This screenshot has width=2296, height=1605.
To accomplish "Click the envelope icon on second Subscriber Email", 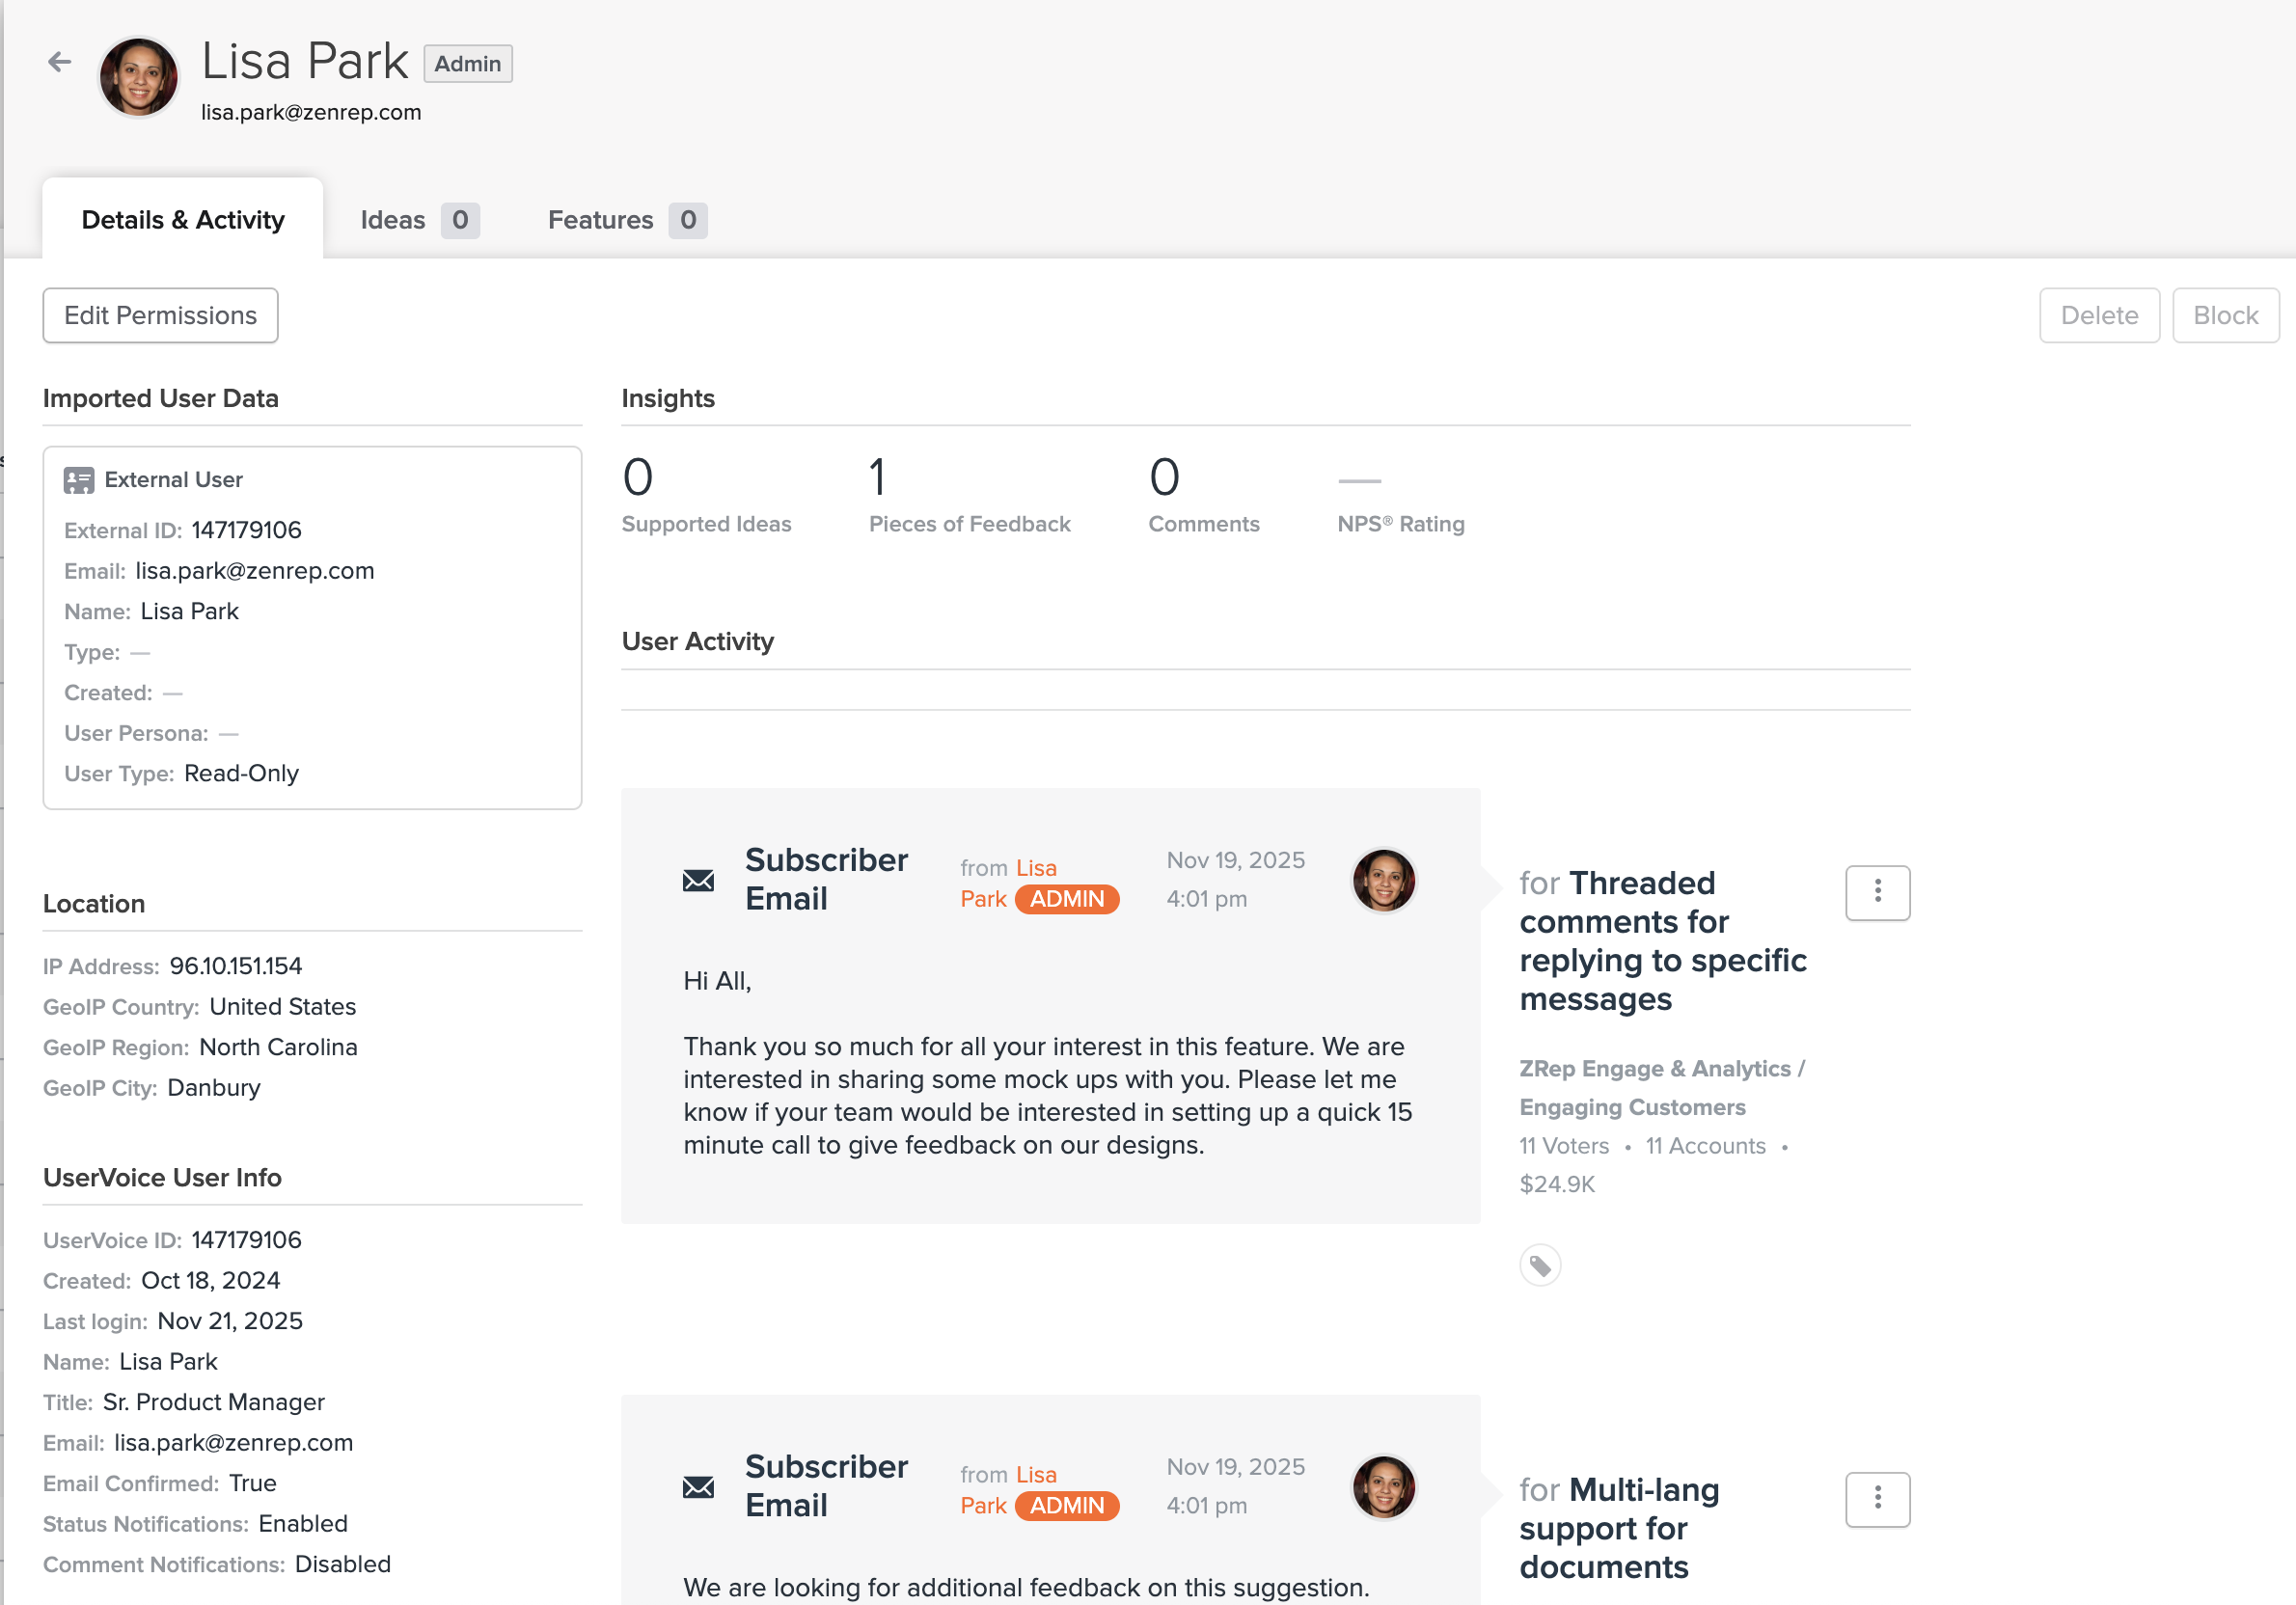I will pos(698,1487).
